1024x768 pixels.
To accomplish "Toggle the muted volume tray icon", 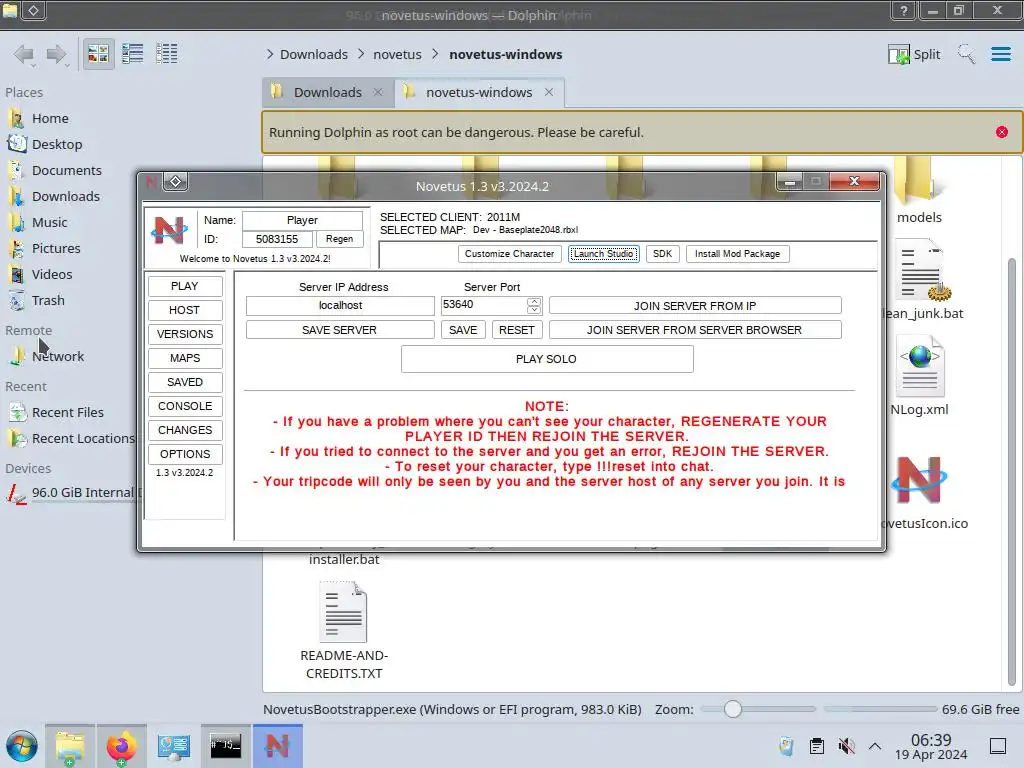I will 846,746.
